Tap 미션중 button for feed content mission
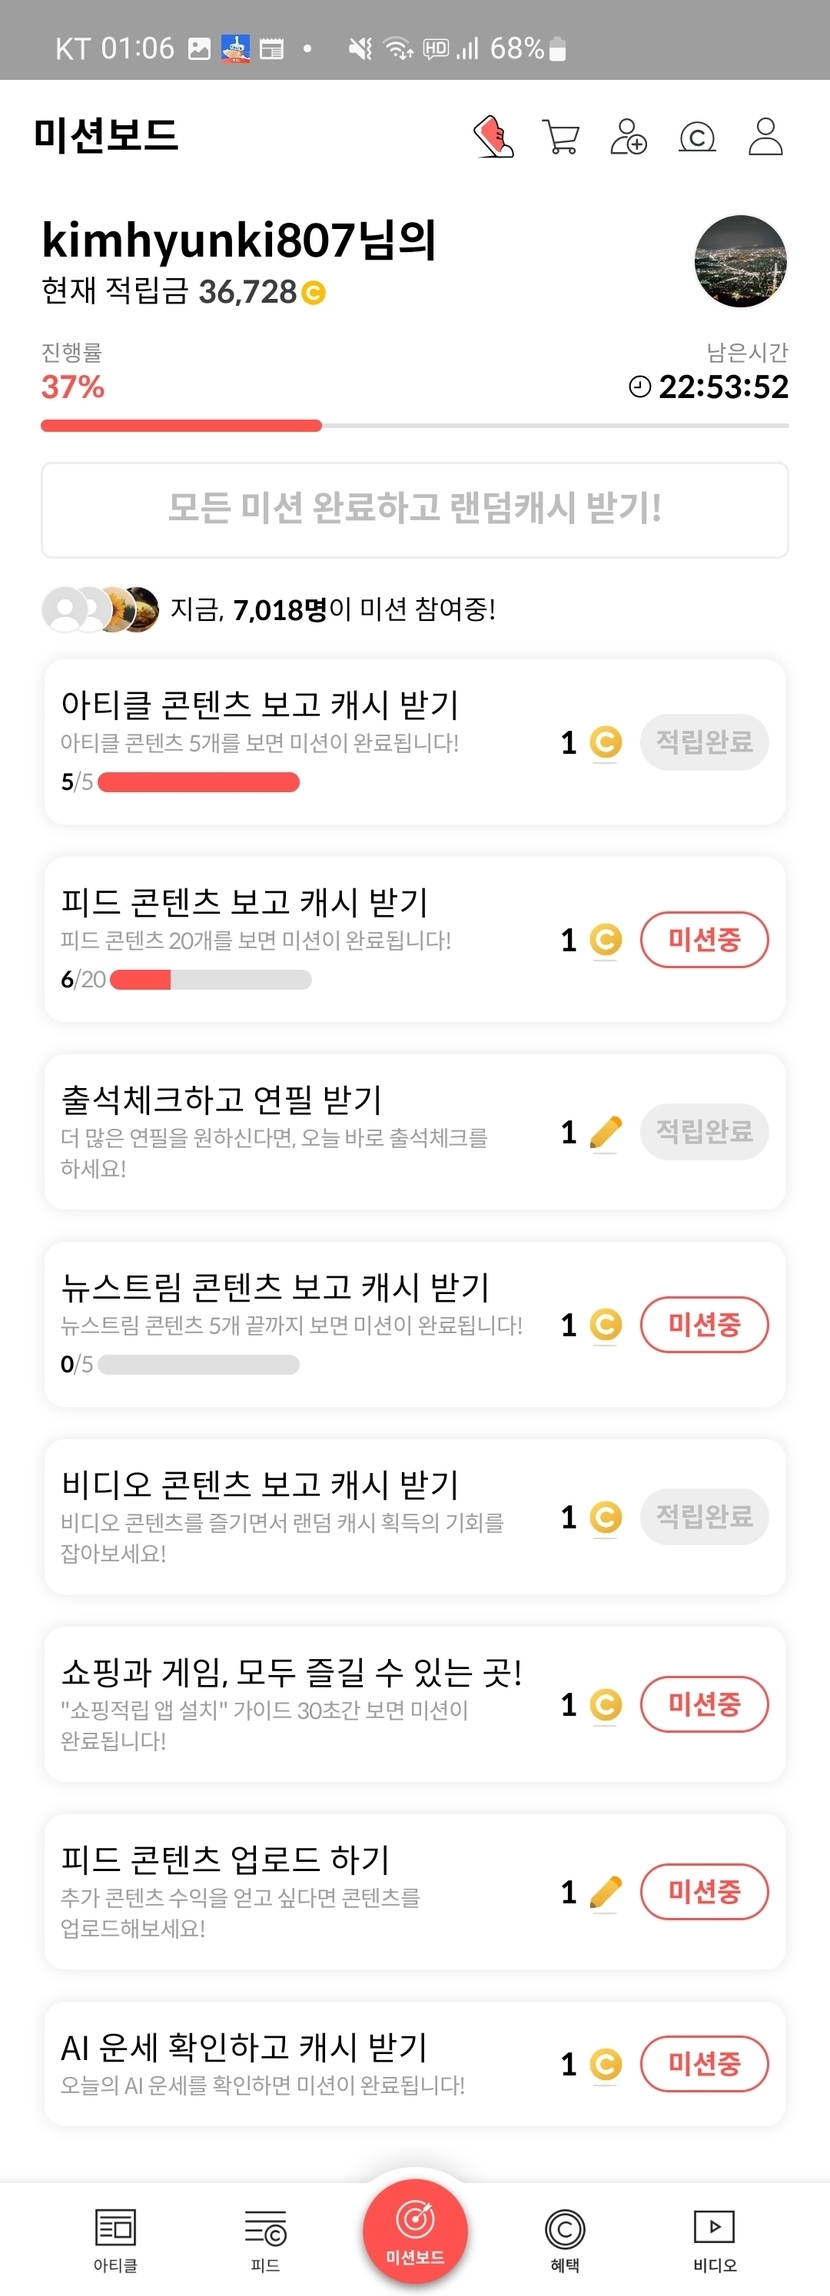This screenshot has height=2296, width=830. [x=704, y=939]
